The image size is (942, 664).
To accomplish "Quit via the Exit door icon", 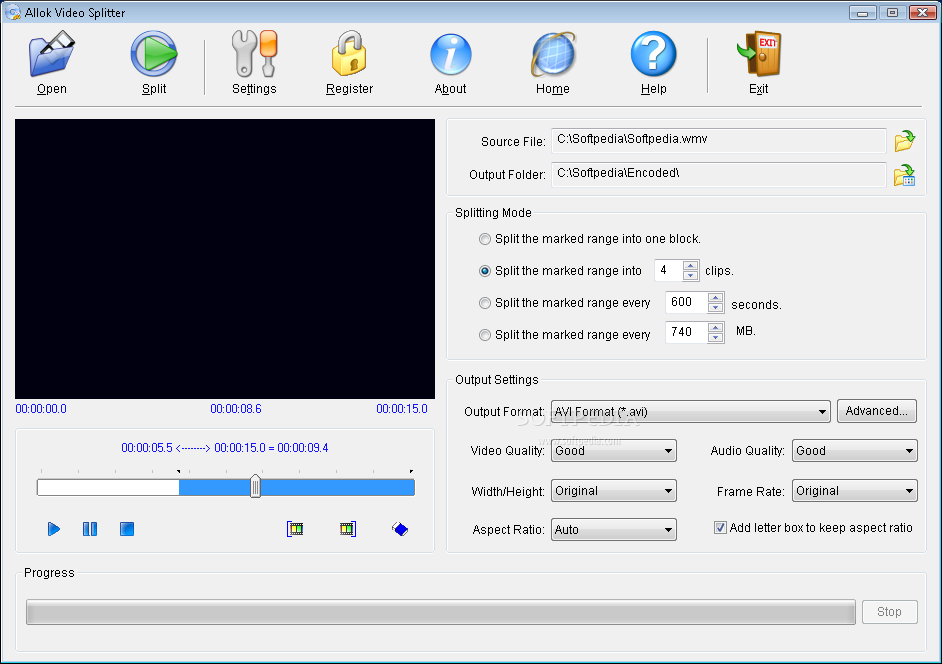I will tap(759, 55).
